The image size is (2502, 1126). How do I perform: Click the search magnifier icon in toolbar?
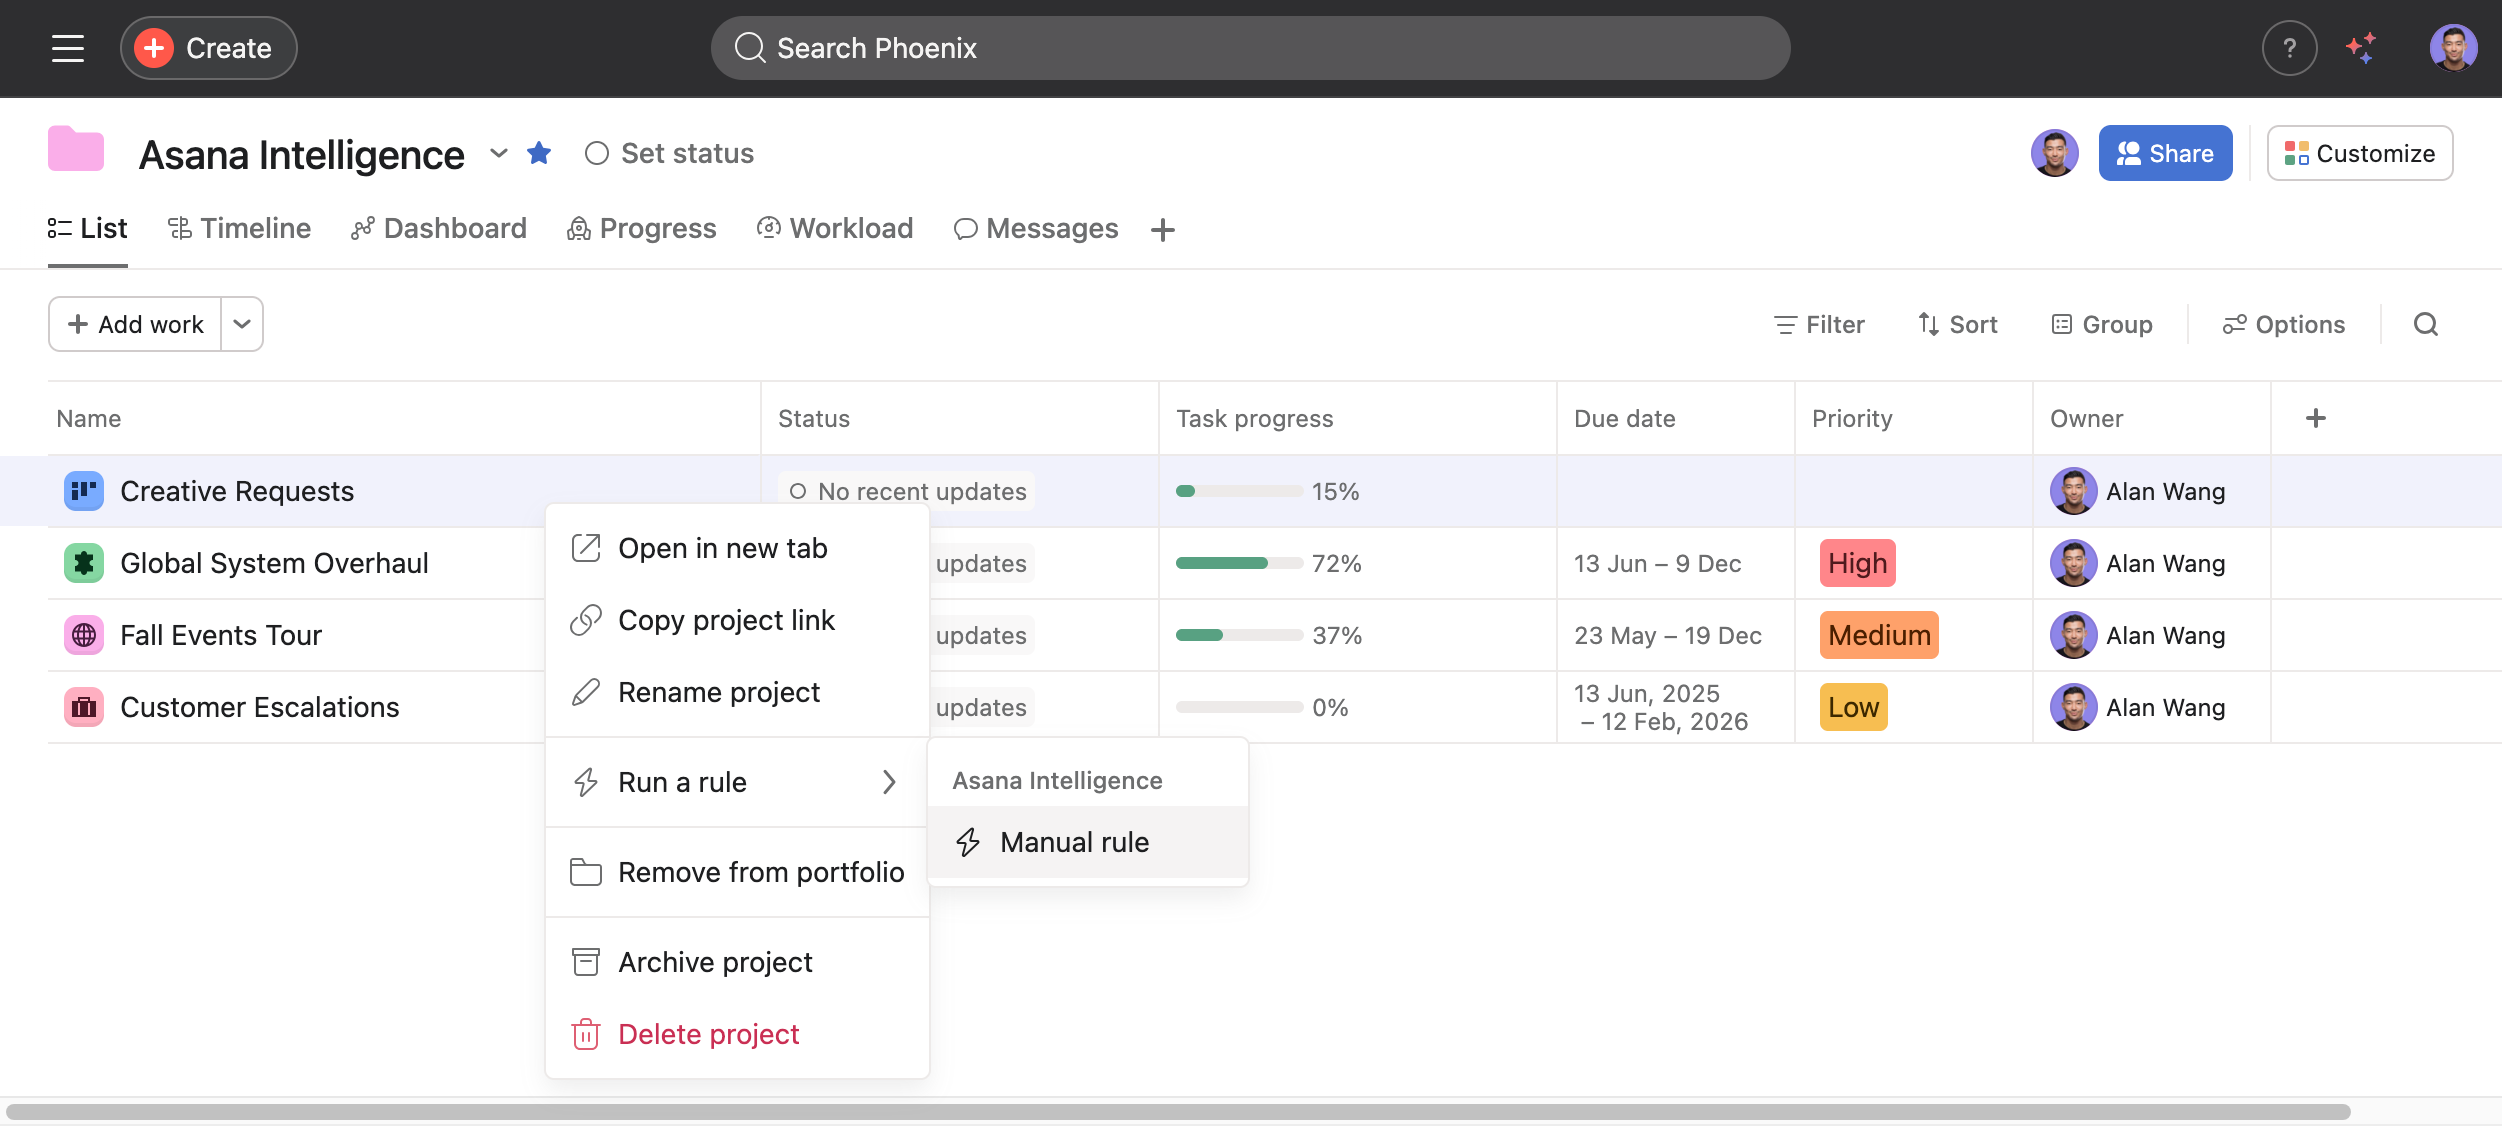pos(2426,324)
